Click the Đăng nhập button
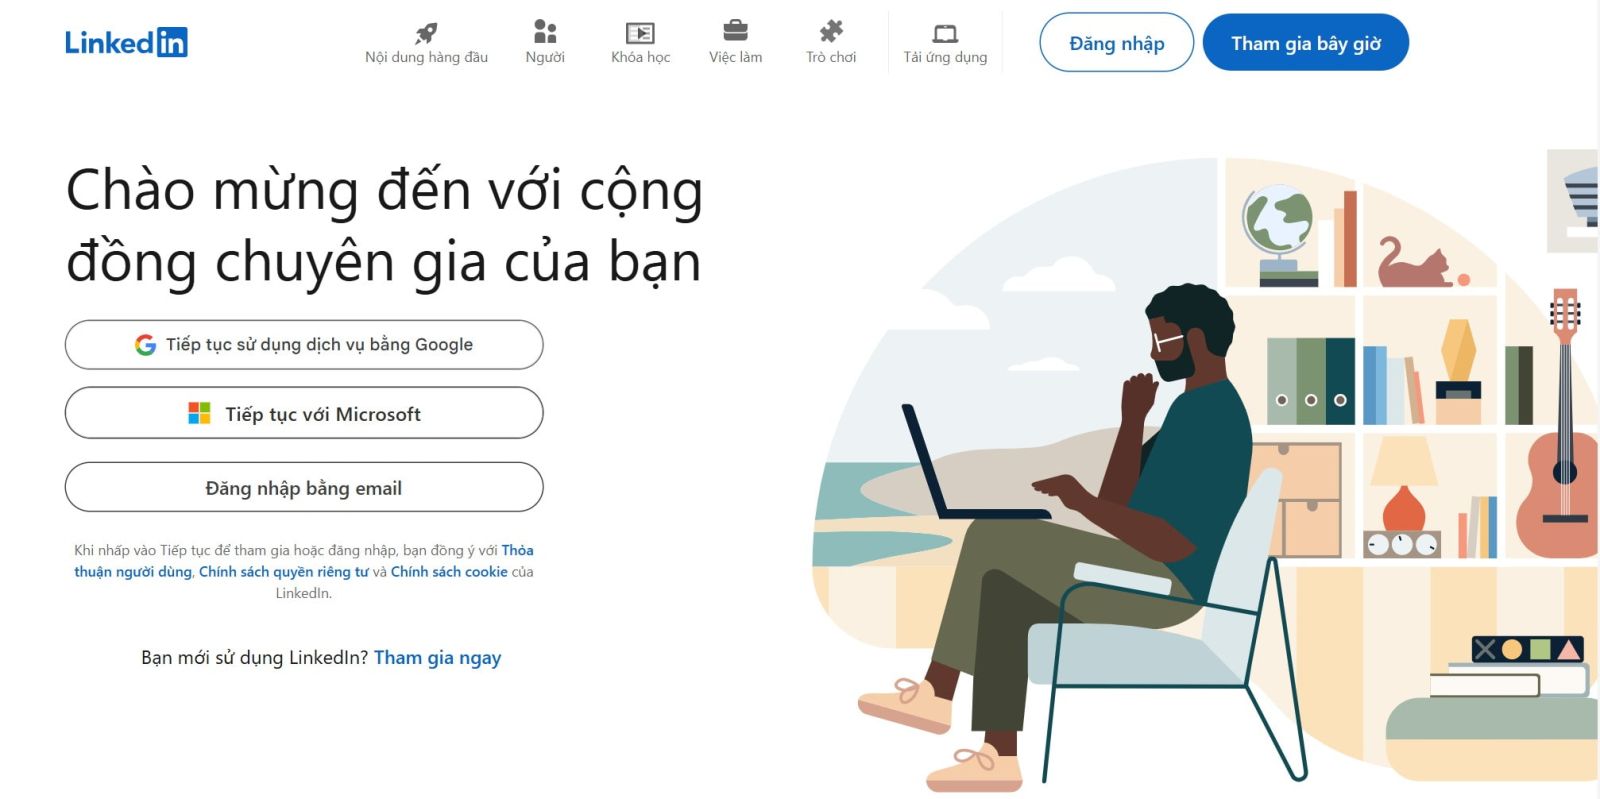 click(1117, 43)
